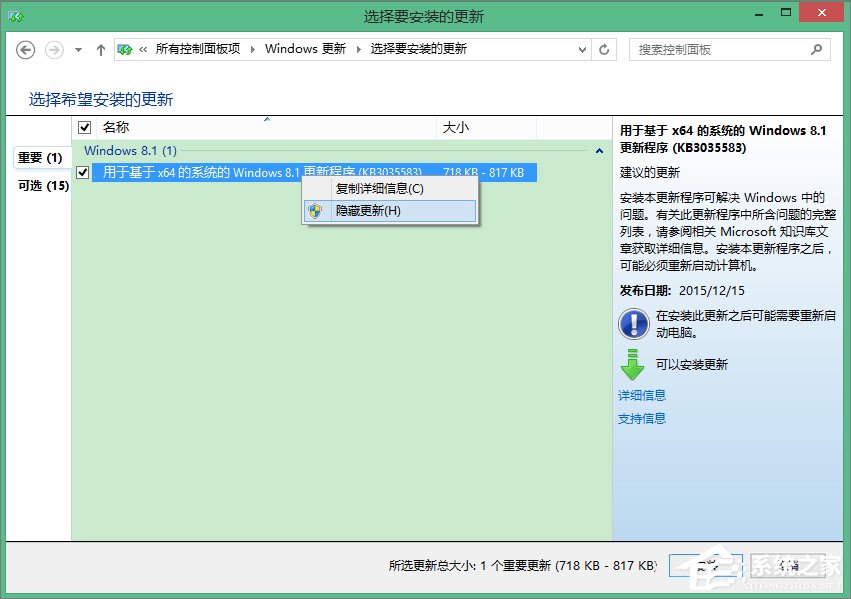The height and width of the screenshot is (599, 851).
Task: Refresh the page with the refresh icon
Action: pos(604,49)
